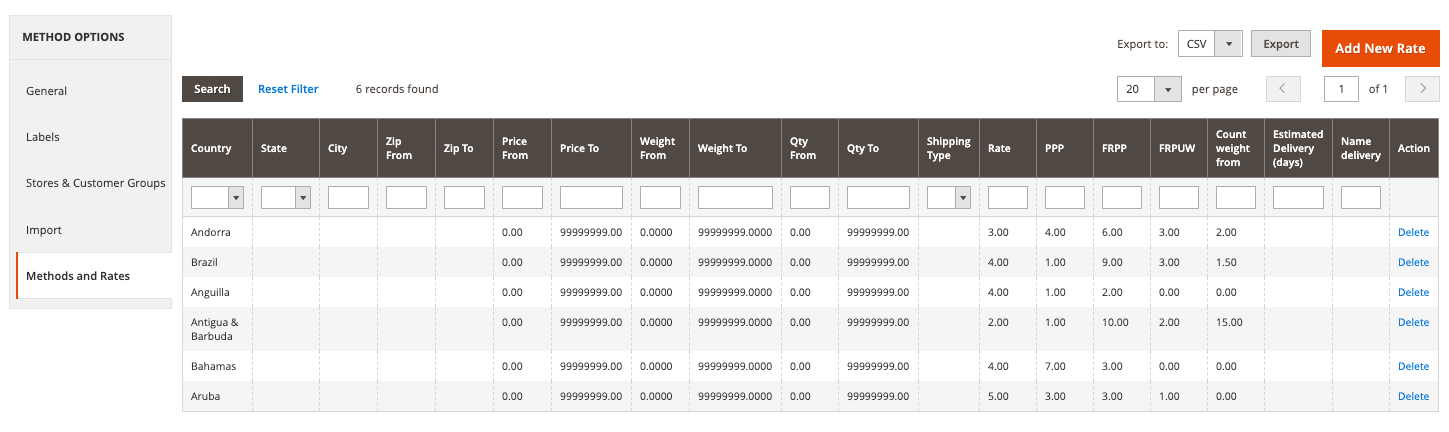
Task: Click the Export button
Action: pyautogui.click(x=1280, y=44)
